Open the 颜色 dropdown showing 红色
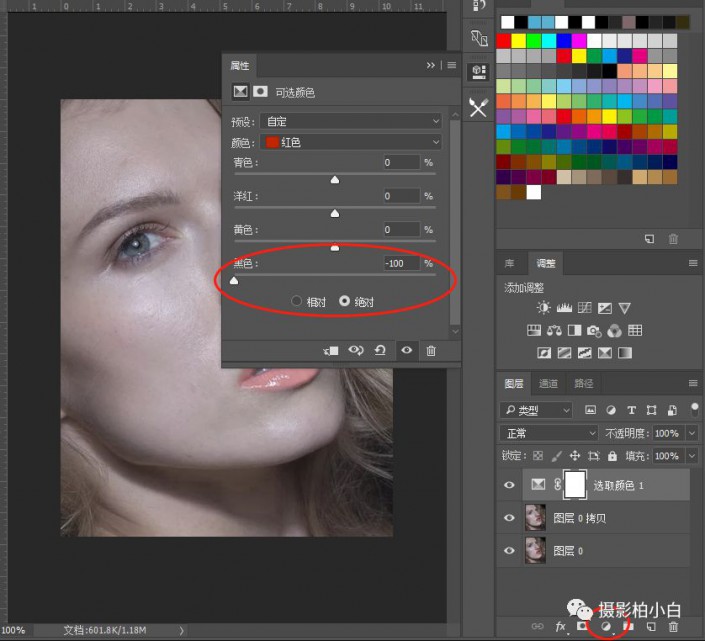This screenshot has height=641, width=705. [x=350, y=142]
